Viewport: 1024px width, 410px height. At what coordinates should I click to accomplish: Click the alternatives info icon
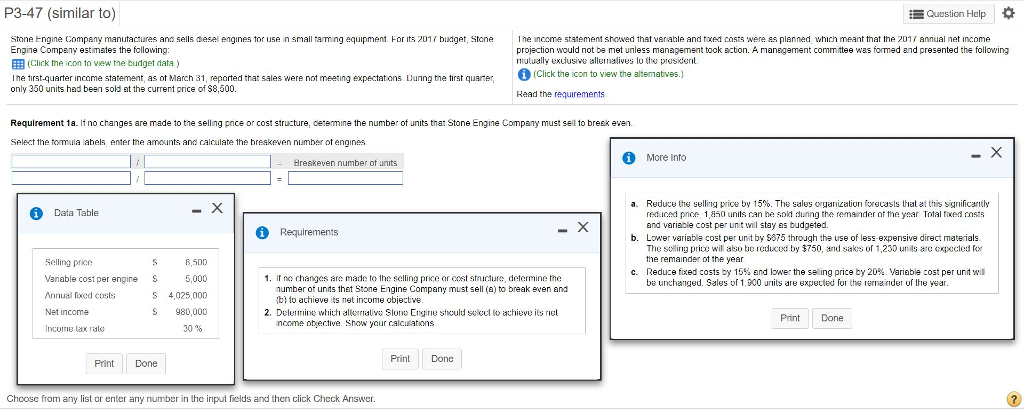[x=522, y=74]
